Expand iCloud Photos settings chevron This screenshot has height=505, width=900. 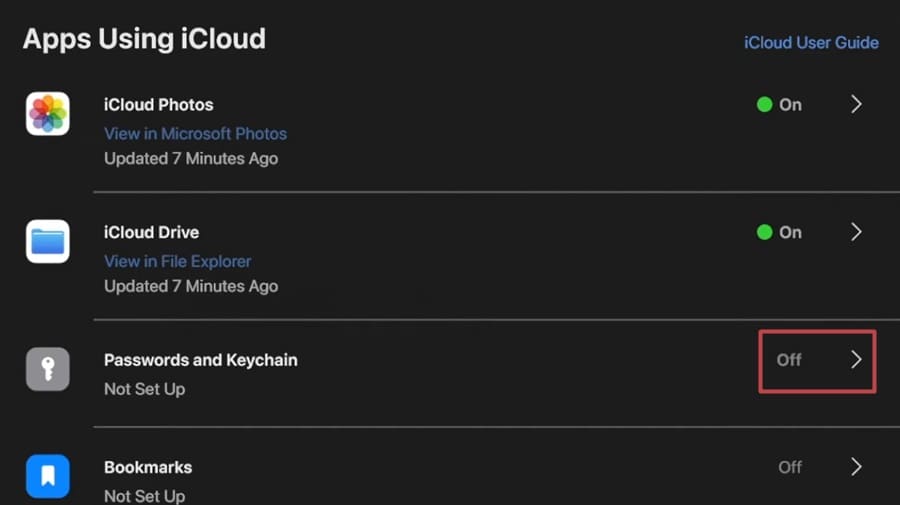click(856, 104)
